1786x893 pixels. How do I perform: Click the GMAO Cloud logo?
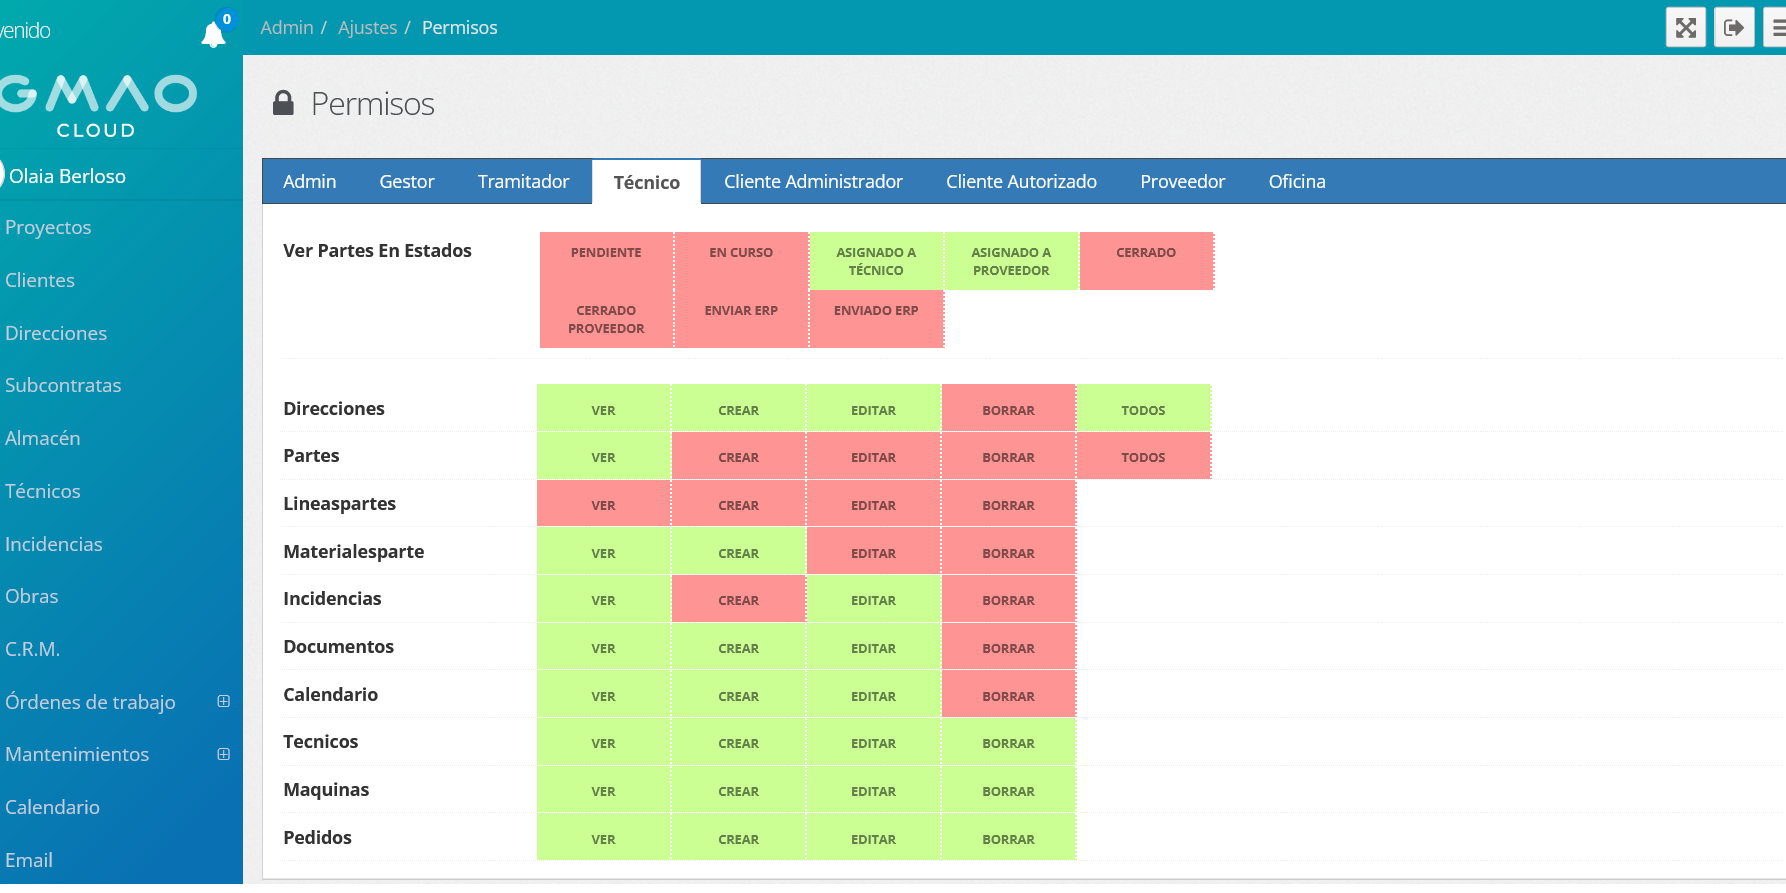[x=98, y=104]
